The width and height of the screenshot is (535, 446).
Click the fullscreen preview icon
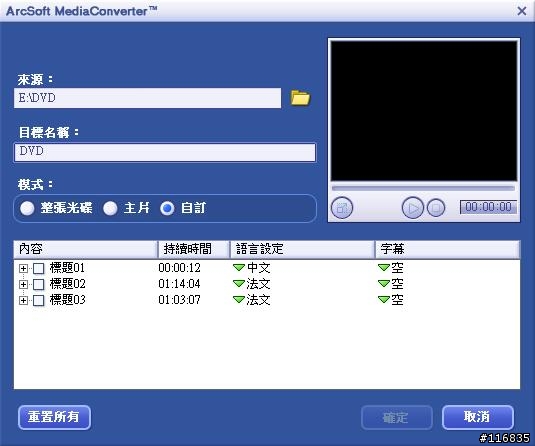click(x=342, y=208)
